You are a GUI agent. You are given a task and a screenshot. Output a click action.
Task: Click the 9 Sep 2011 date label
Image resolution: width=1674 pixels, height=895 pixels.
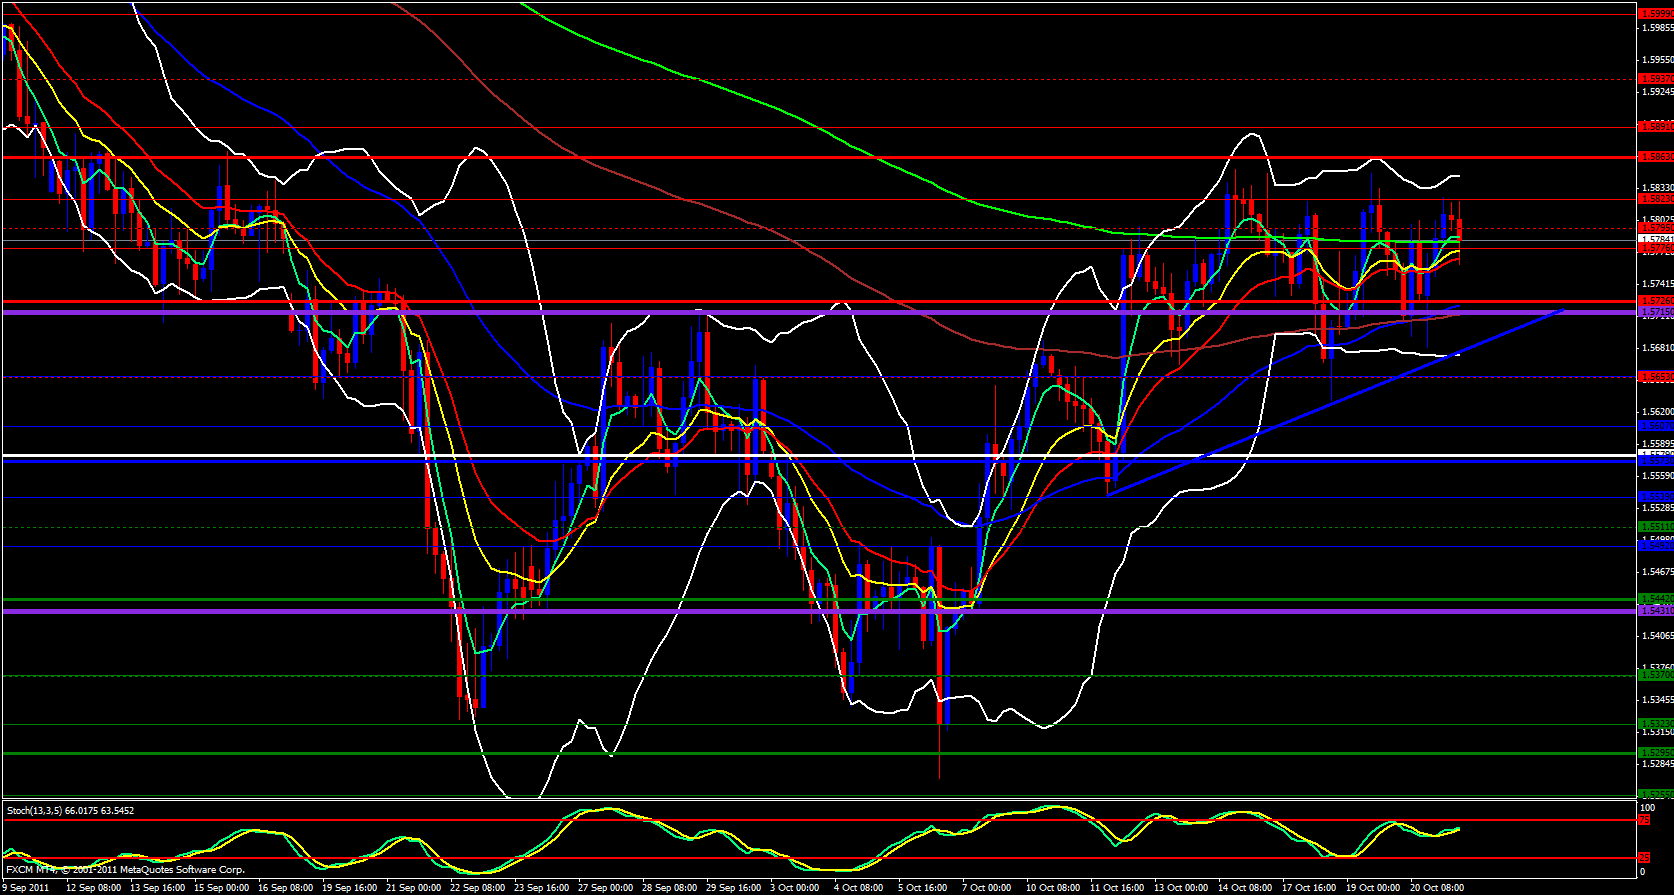coord(27,887)
